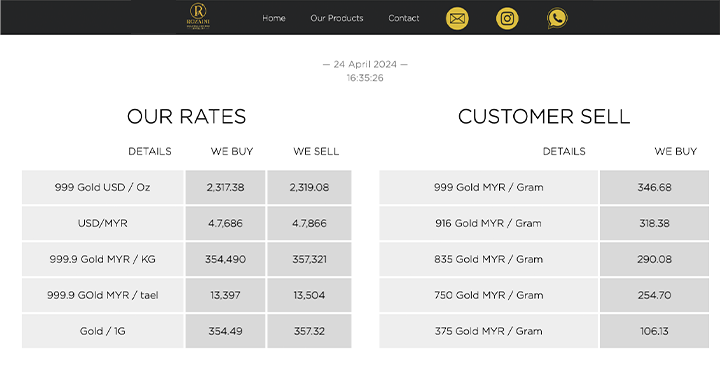Open the Instagram icon link
The height and width of the screenshot is (378, 720).
click(507, 18)
